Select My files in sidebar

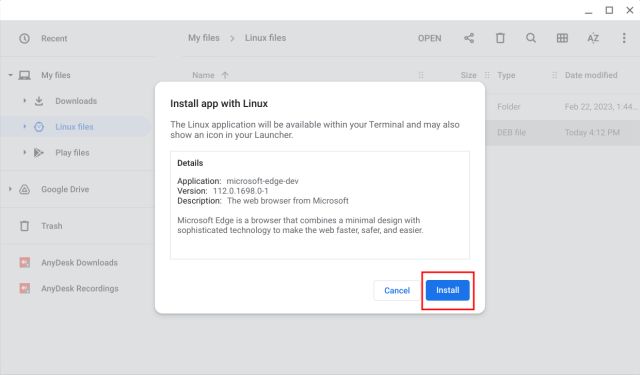coord(56,75)
